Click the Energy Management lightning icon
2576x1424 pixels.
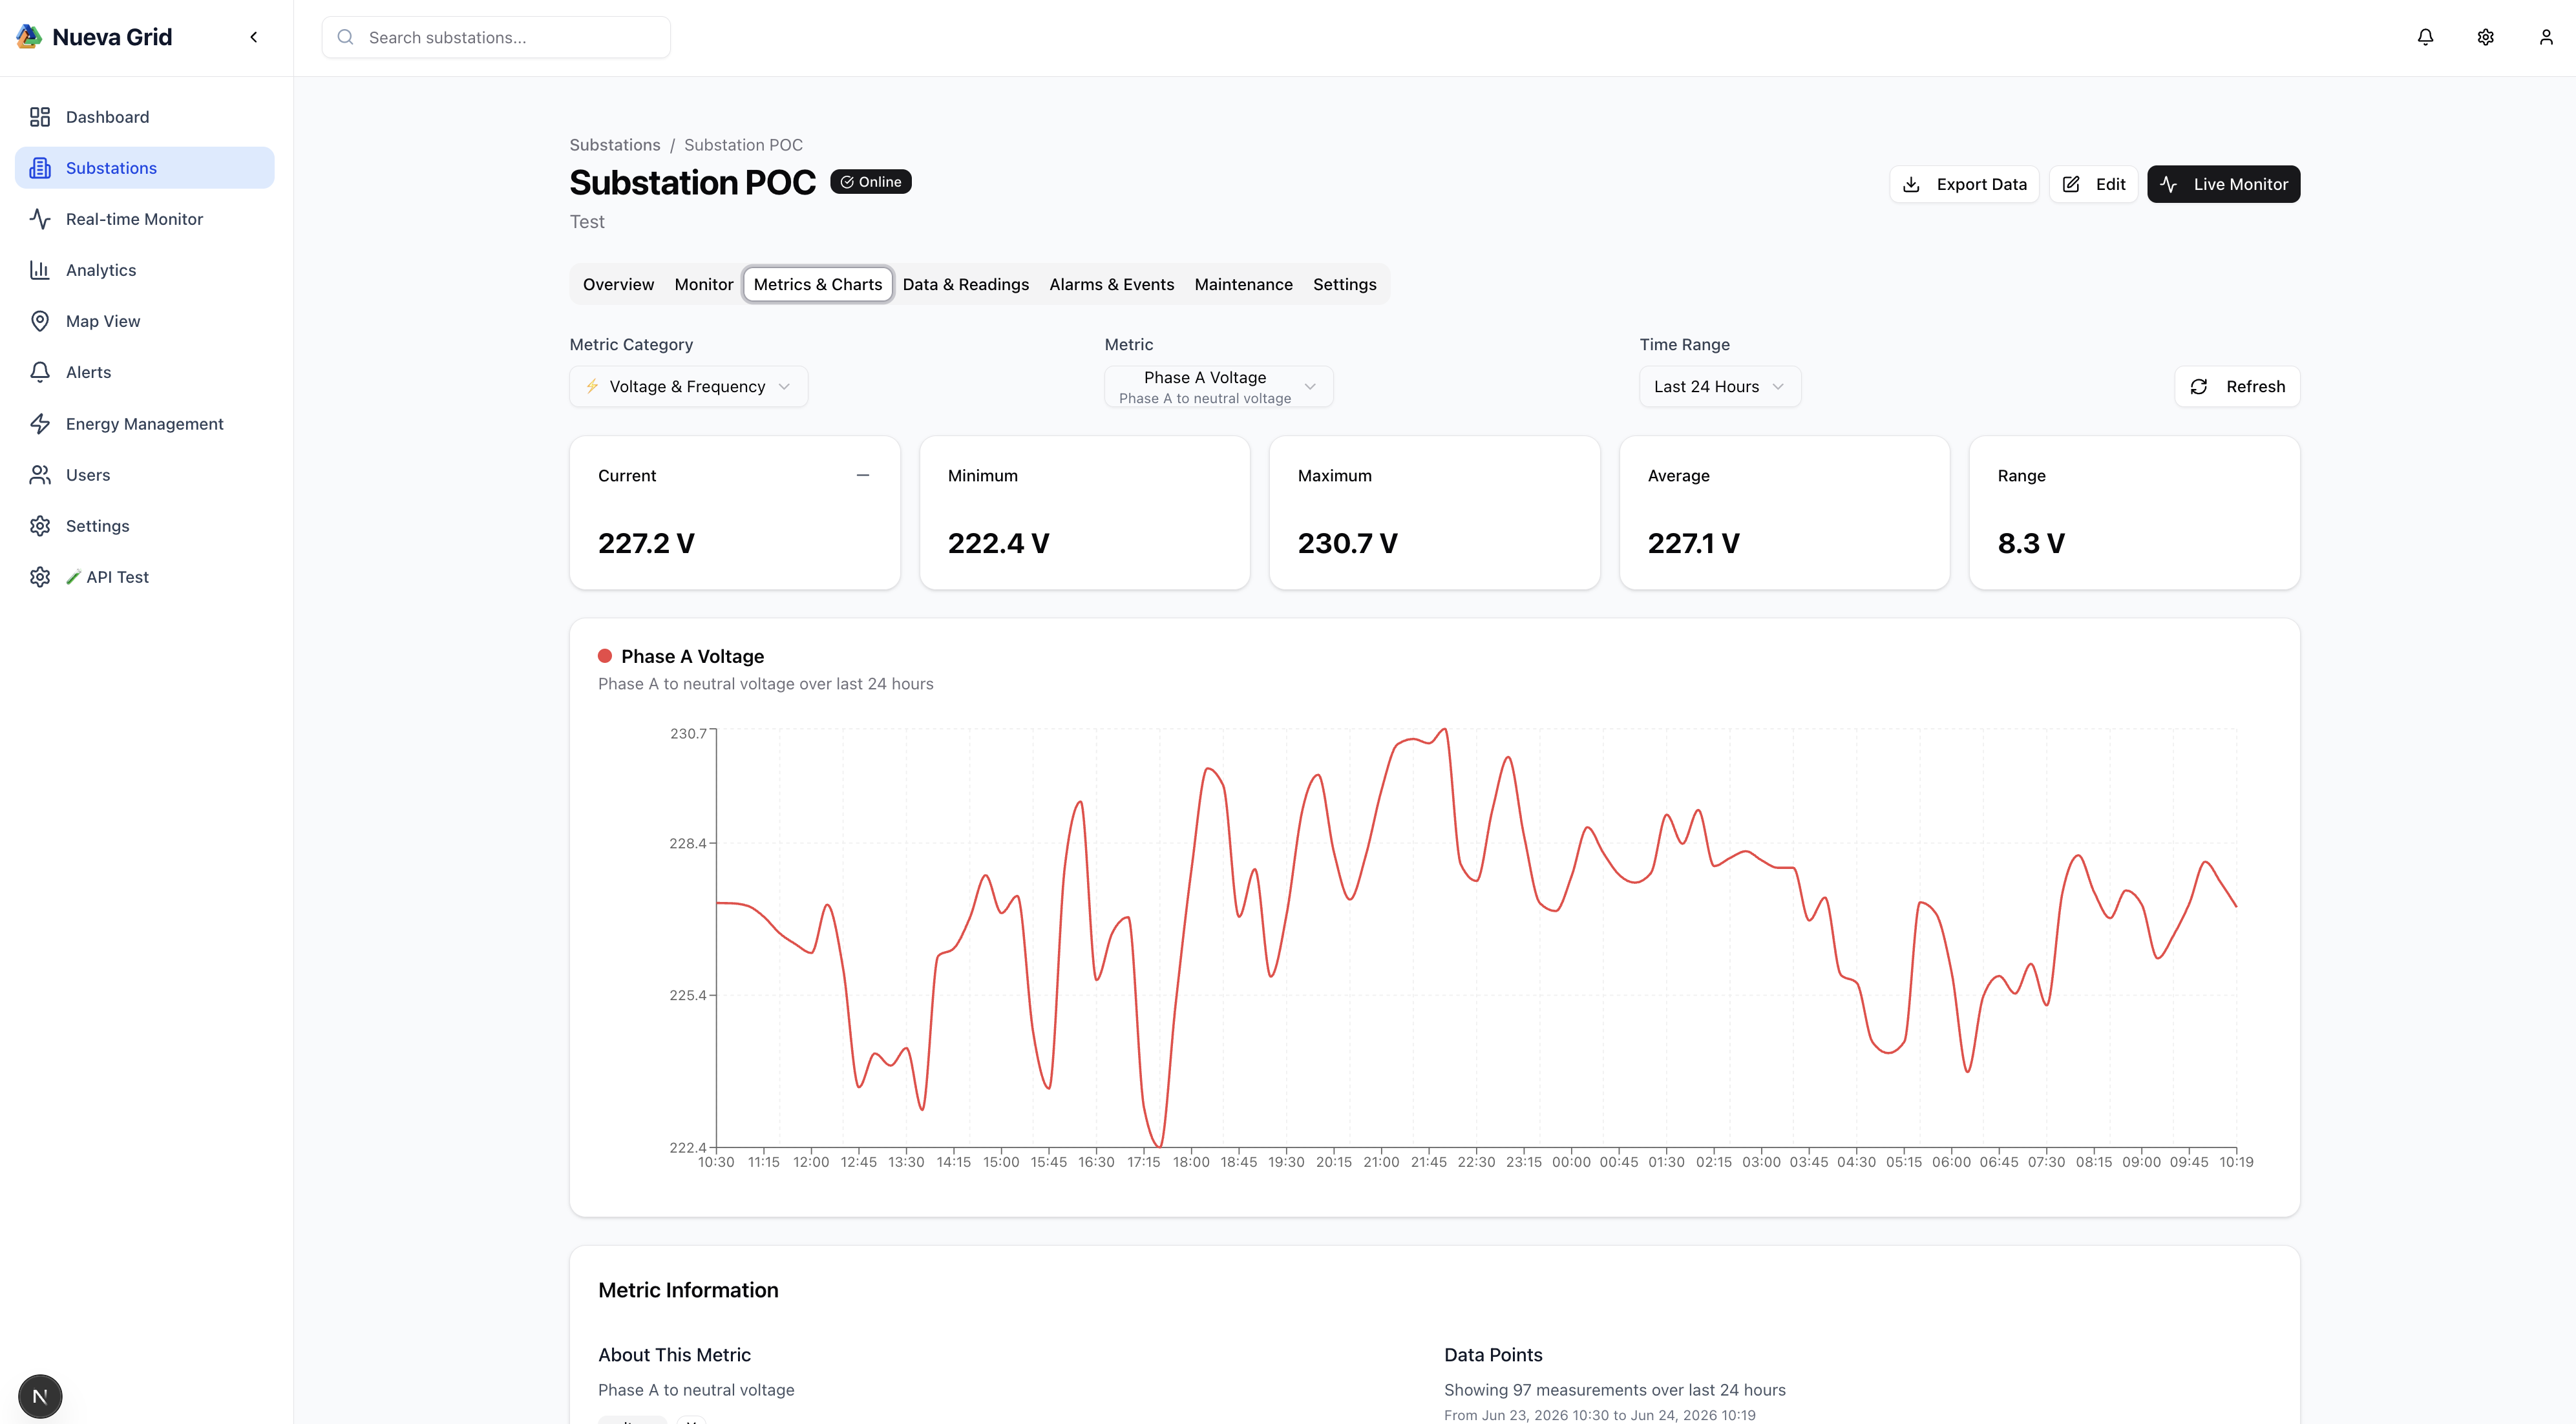[x=40, y=424]
